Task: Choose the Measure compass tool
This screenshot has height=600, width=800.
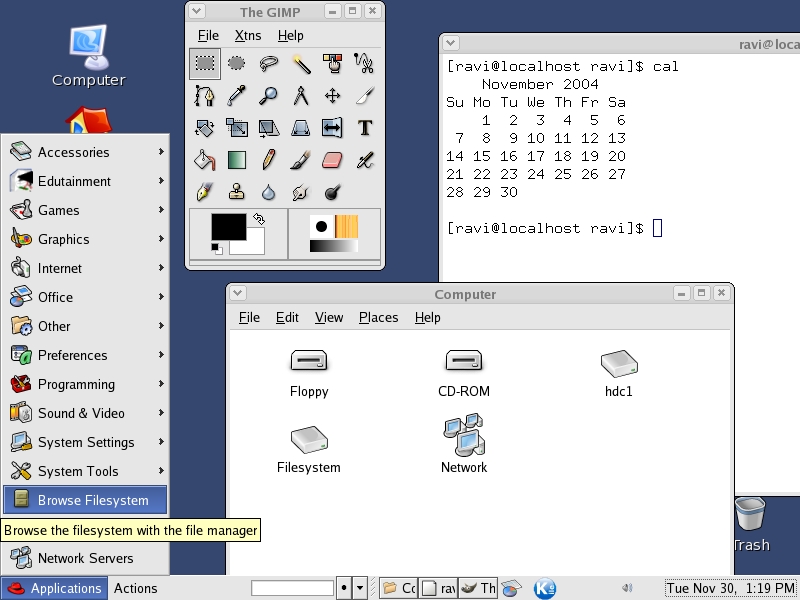Action: coord(301,96)
